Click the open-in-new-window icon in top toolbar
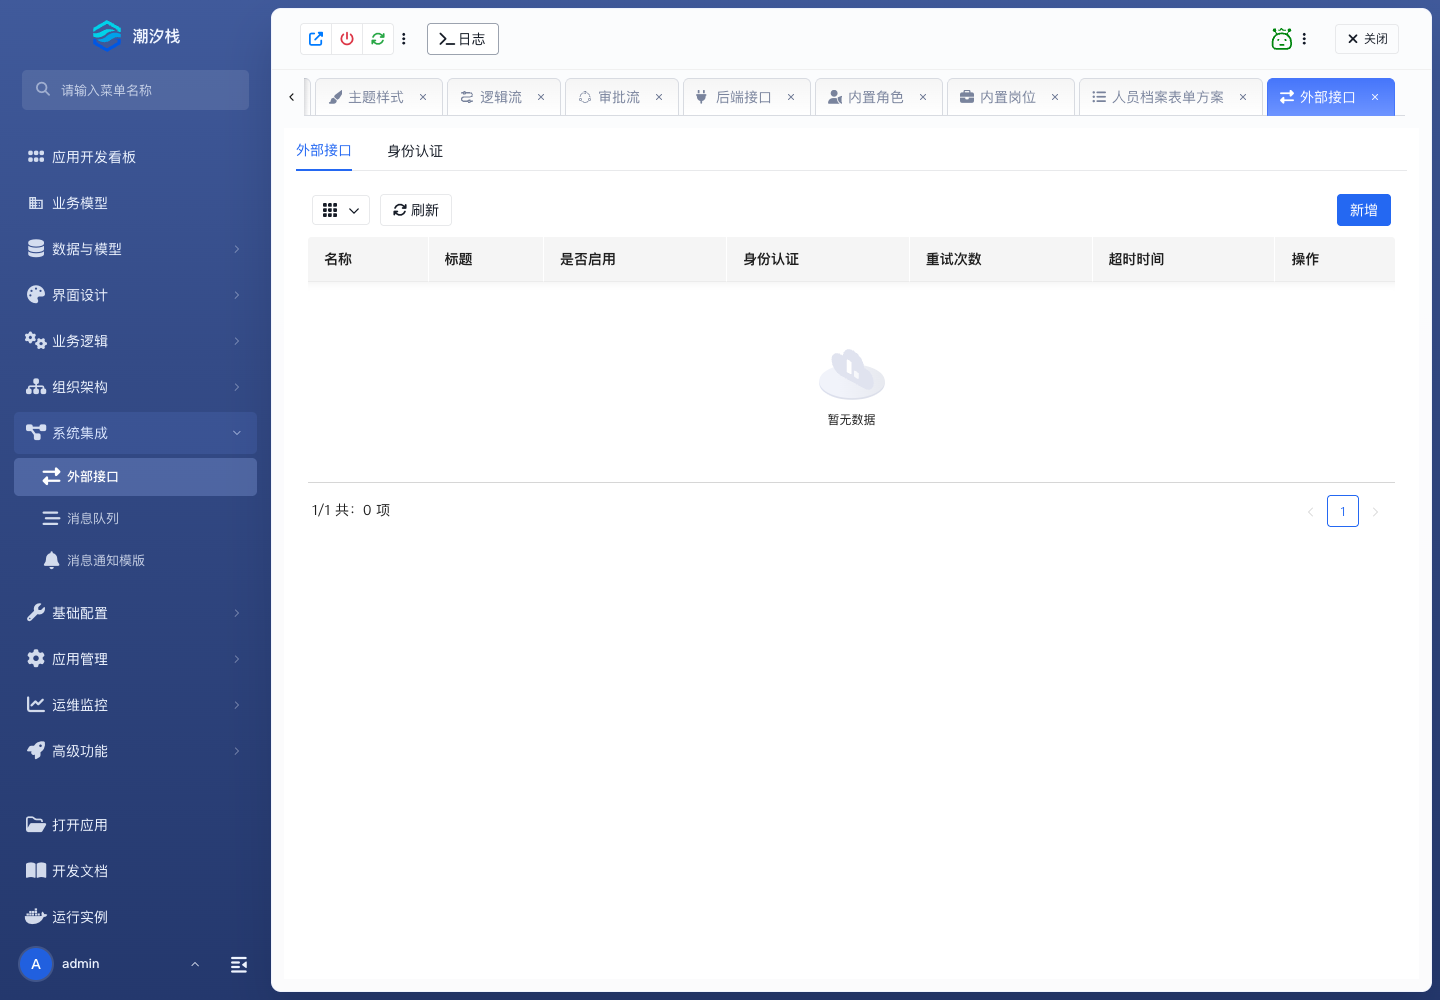Screen dimensions: 1440x1000 [x=316, y=39]
